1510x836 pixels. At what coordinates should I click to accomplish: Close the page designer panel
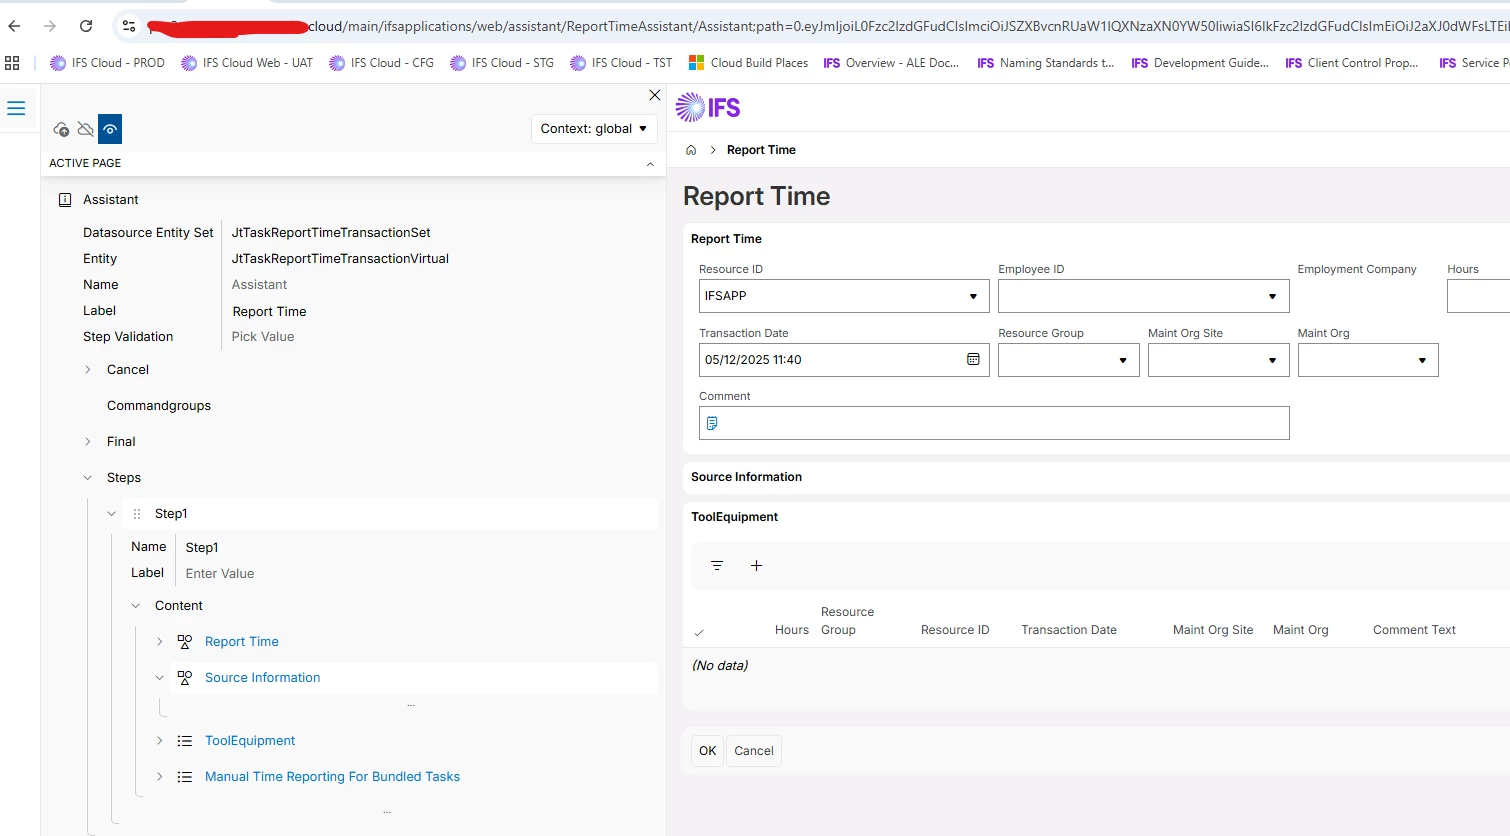pos(654,95)
